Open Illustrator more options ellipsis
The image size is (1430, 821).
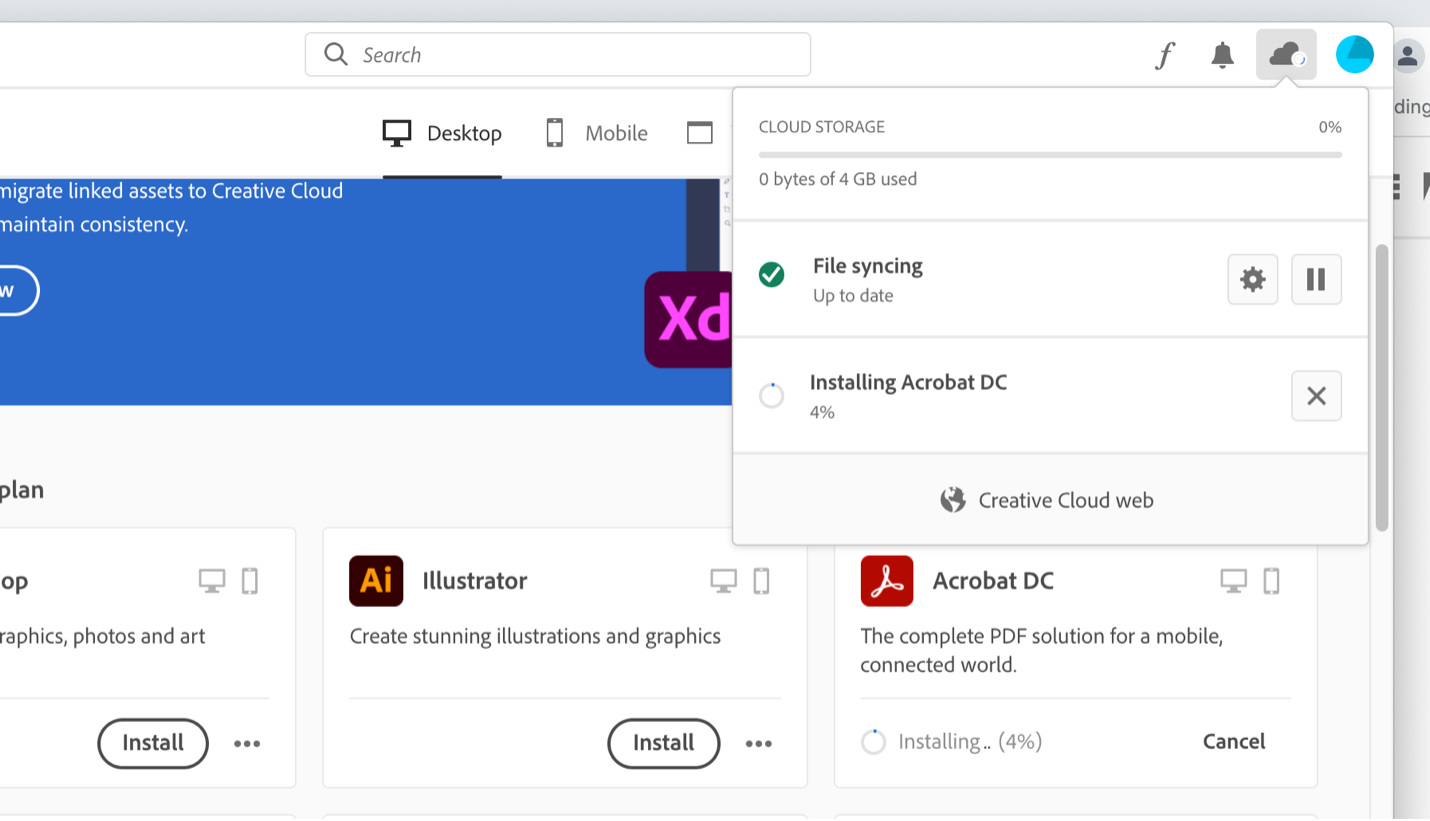pos(759,743)
